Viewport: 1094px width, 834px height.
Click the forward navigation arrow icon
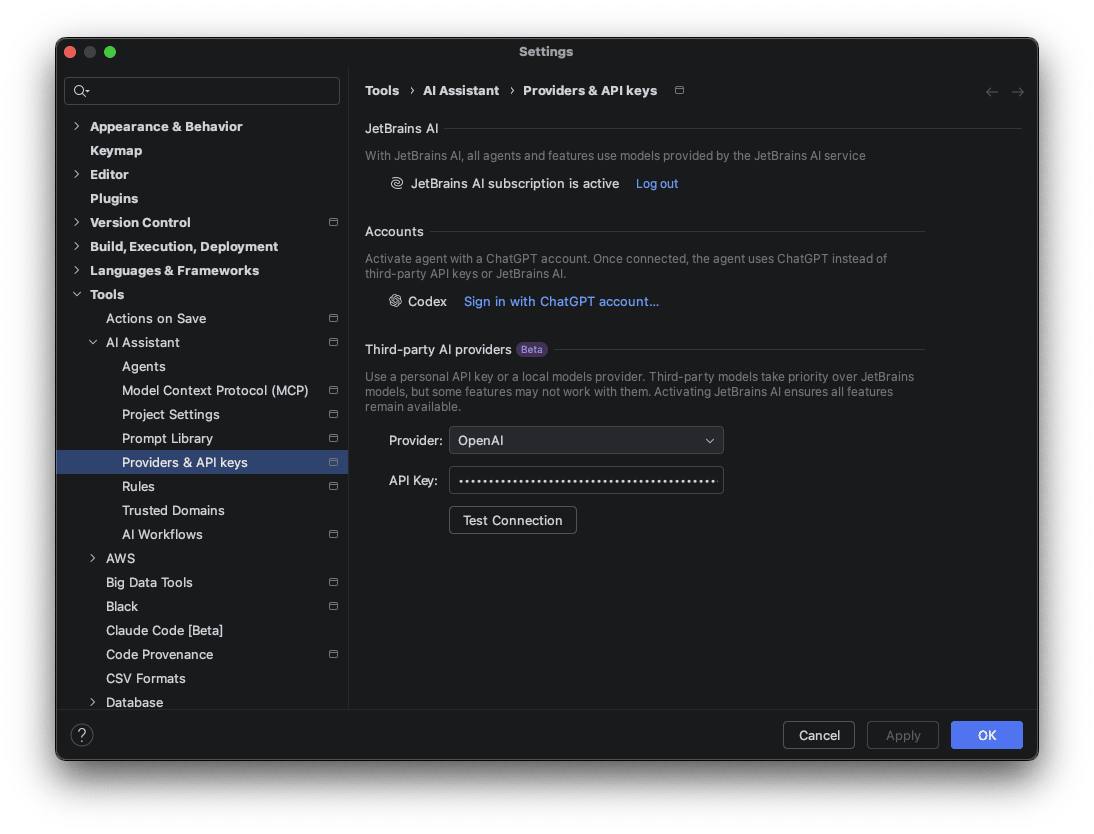point(1017,92)
